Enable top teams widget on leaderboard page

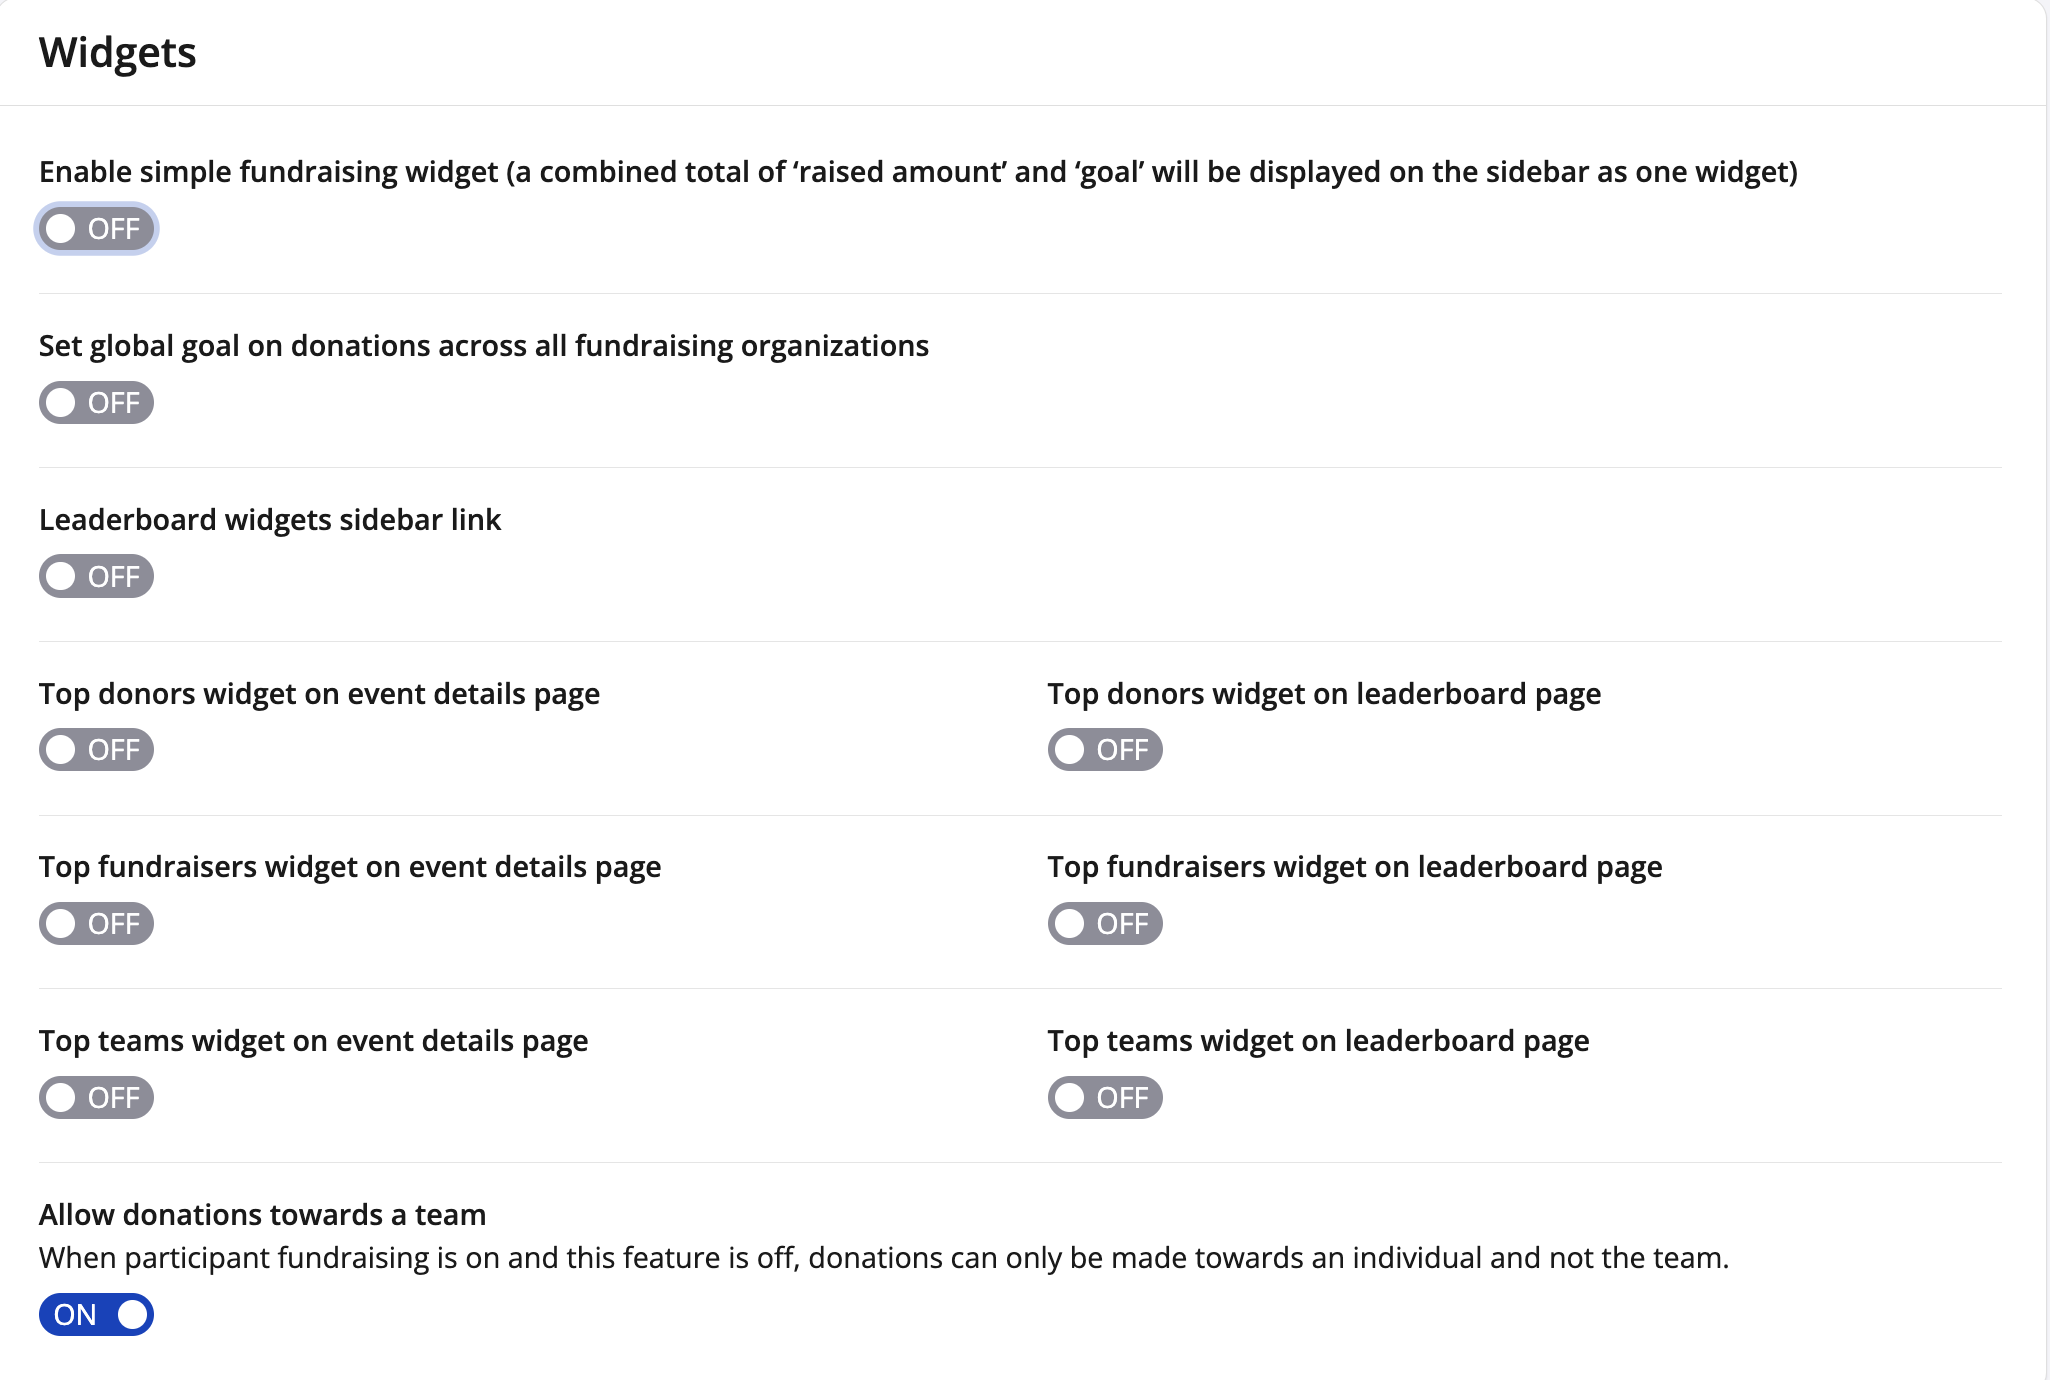[1105, 1098]
